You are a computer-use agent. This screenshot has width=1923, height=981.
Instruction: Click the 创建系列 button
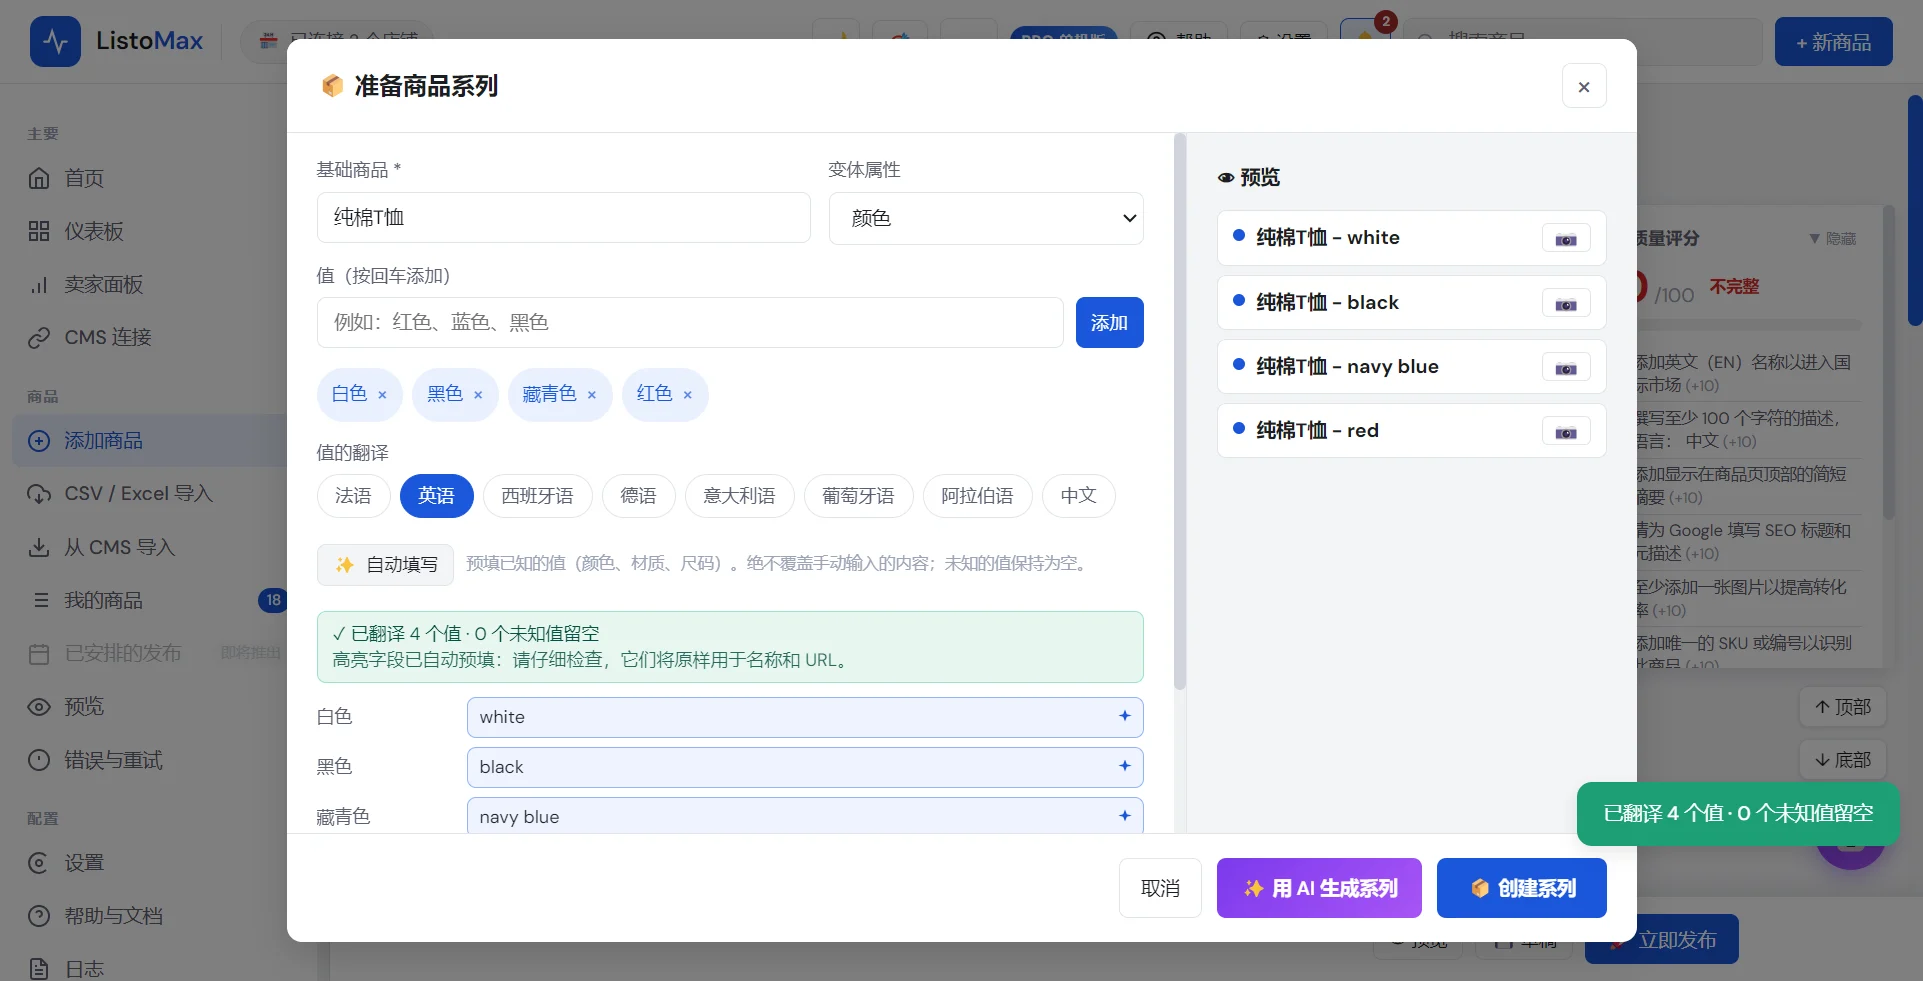click(1522, 888)
